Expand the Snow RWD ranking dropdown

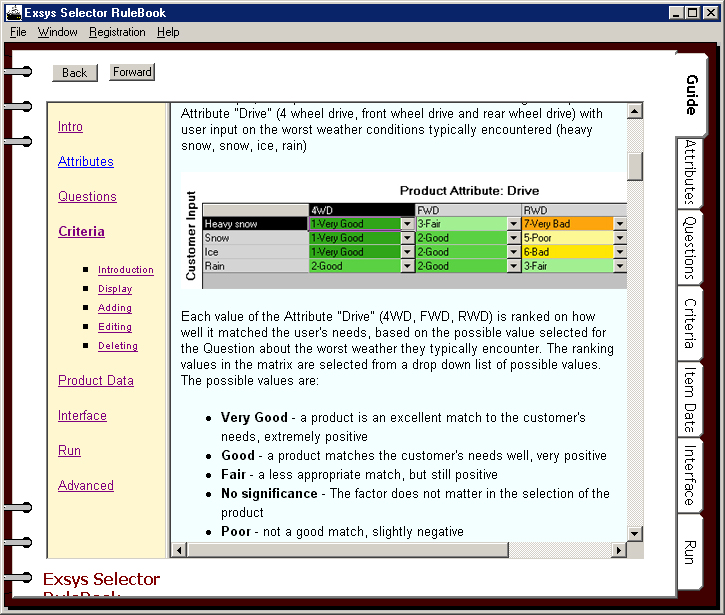(620, 238)
